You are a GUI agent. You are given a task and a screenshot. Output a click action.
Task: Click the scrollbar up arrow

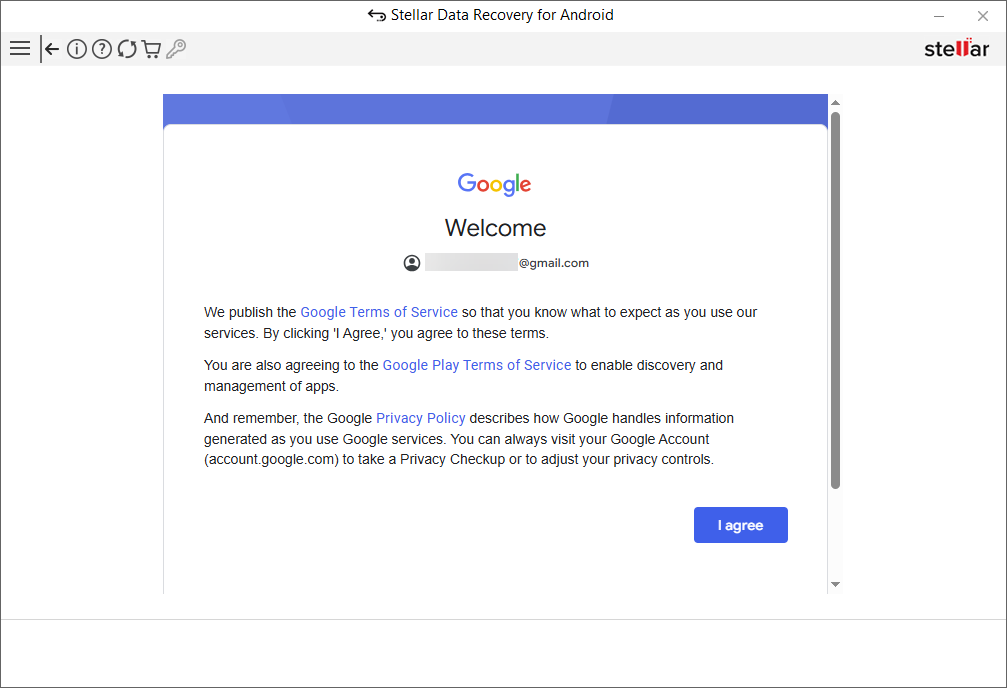(835, 102)
